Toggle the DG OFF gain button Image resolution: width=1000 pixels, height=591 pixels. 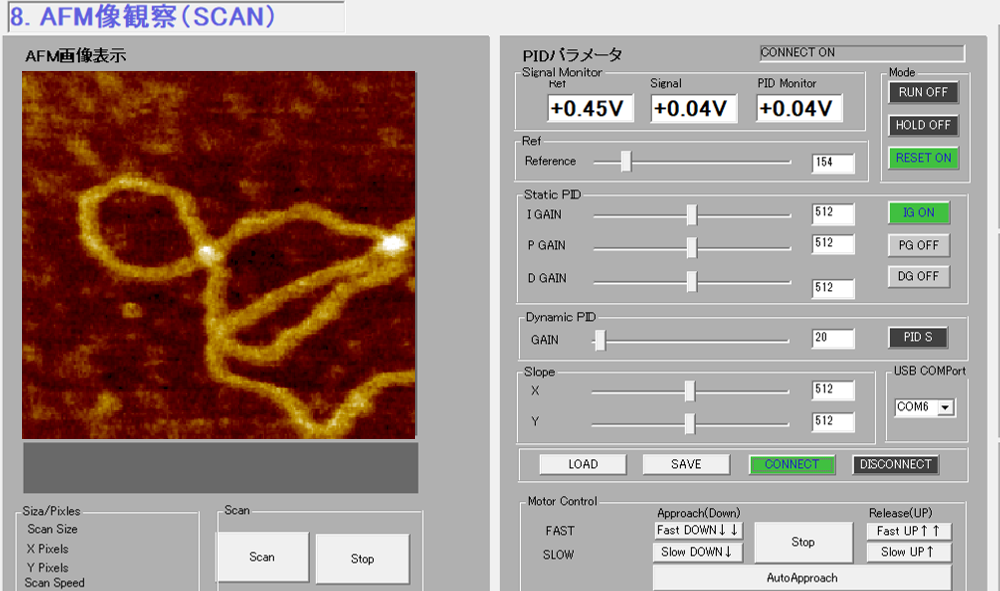918,277
